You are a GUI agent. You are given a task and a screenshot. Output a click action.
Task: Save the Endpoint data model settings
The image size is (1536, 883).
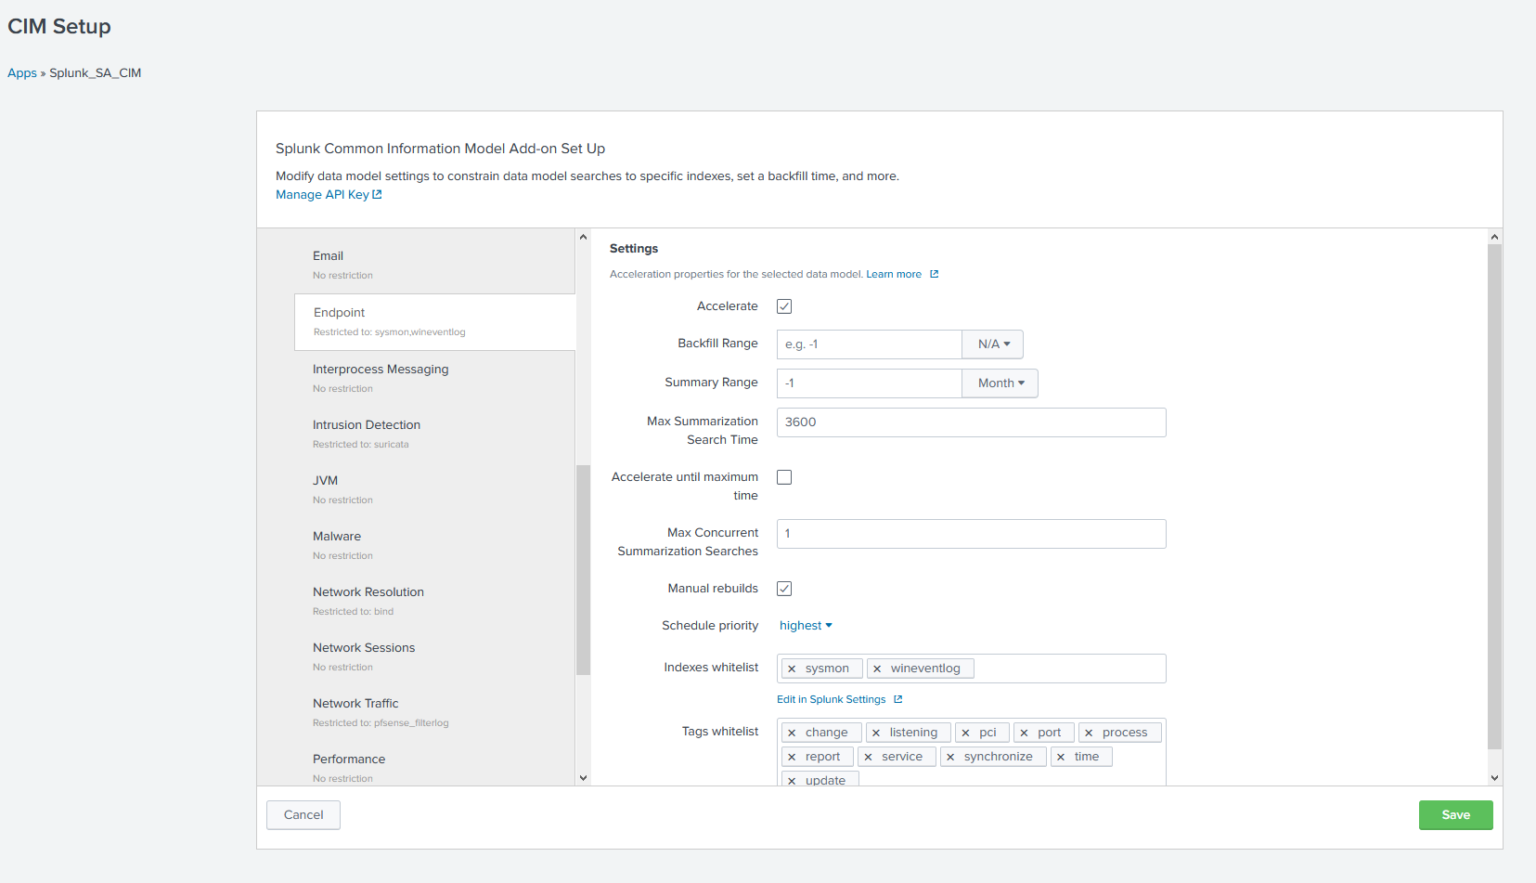tap(1455, 815)
